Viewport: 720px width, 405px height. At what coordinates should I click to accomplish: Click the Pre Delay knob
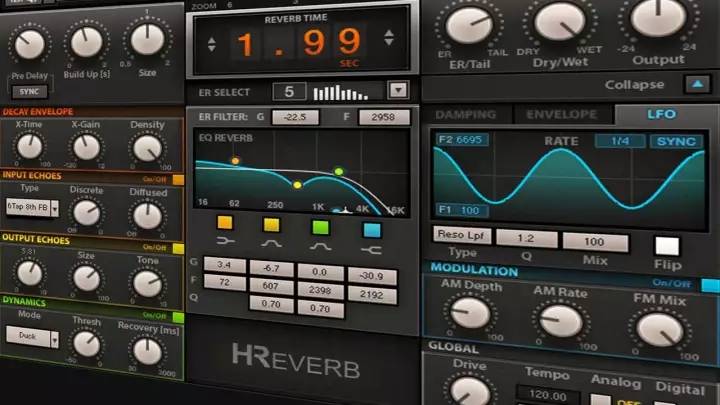pos(29,43)
